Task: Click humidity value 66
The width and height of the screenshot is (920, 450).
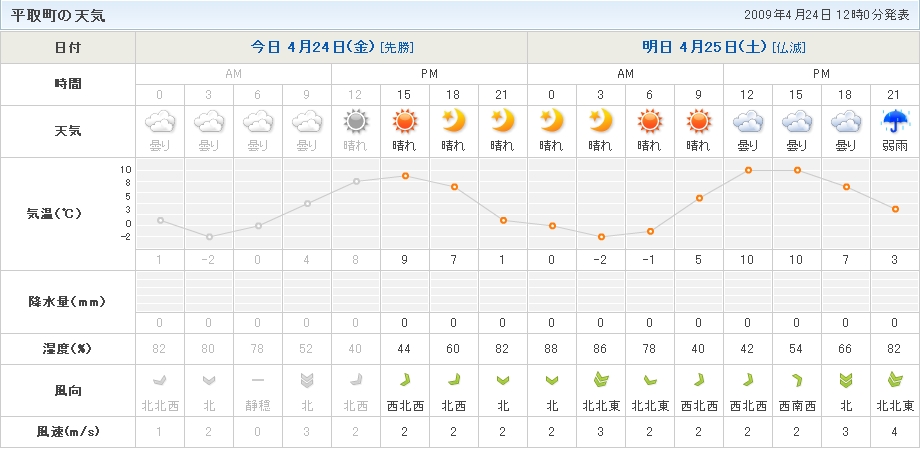Action: click(x=846, y=349)
